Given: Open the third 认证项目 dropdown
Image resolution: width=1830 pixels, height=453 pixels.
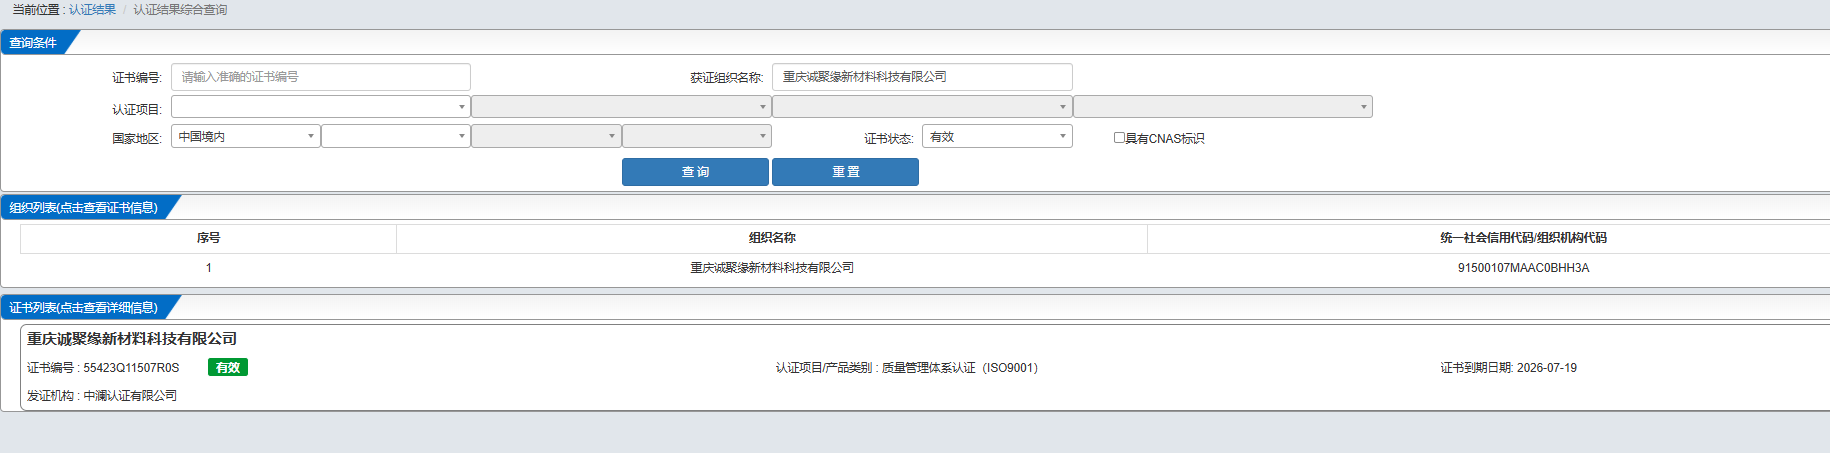Looking at the screenshot, I should 922,107.
